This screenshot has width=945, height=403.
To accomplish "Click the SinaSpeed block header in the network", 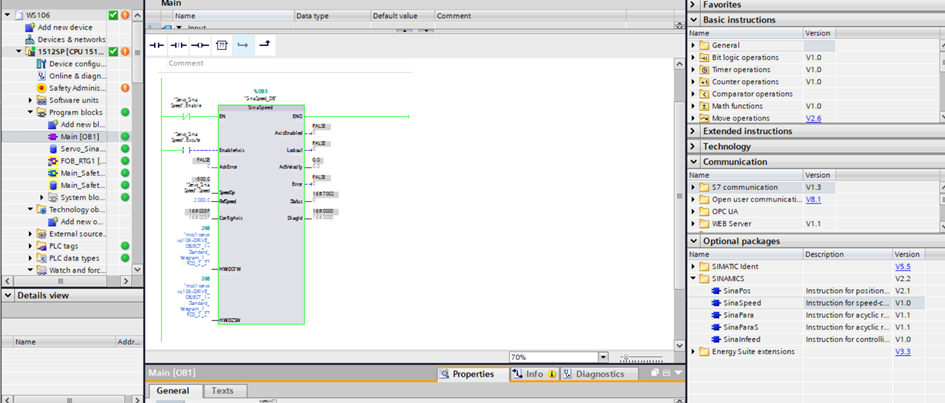I will coord(260,107).
